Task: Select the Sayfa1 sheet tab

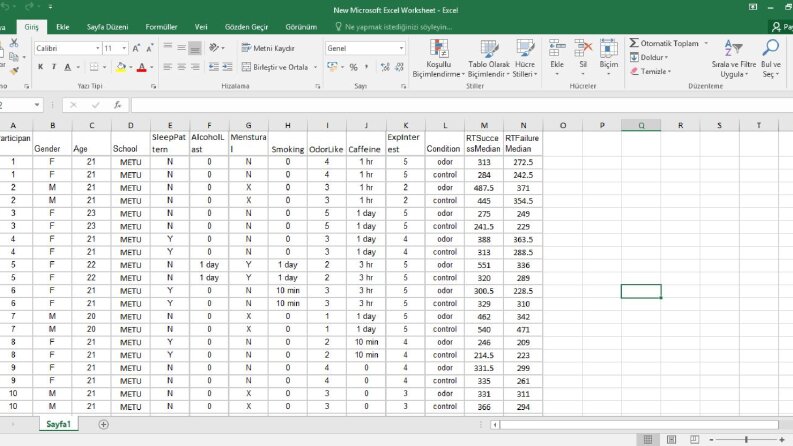Action: [x=58, y=424]
